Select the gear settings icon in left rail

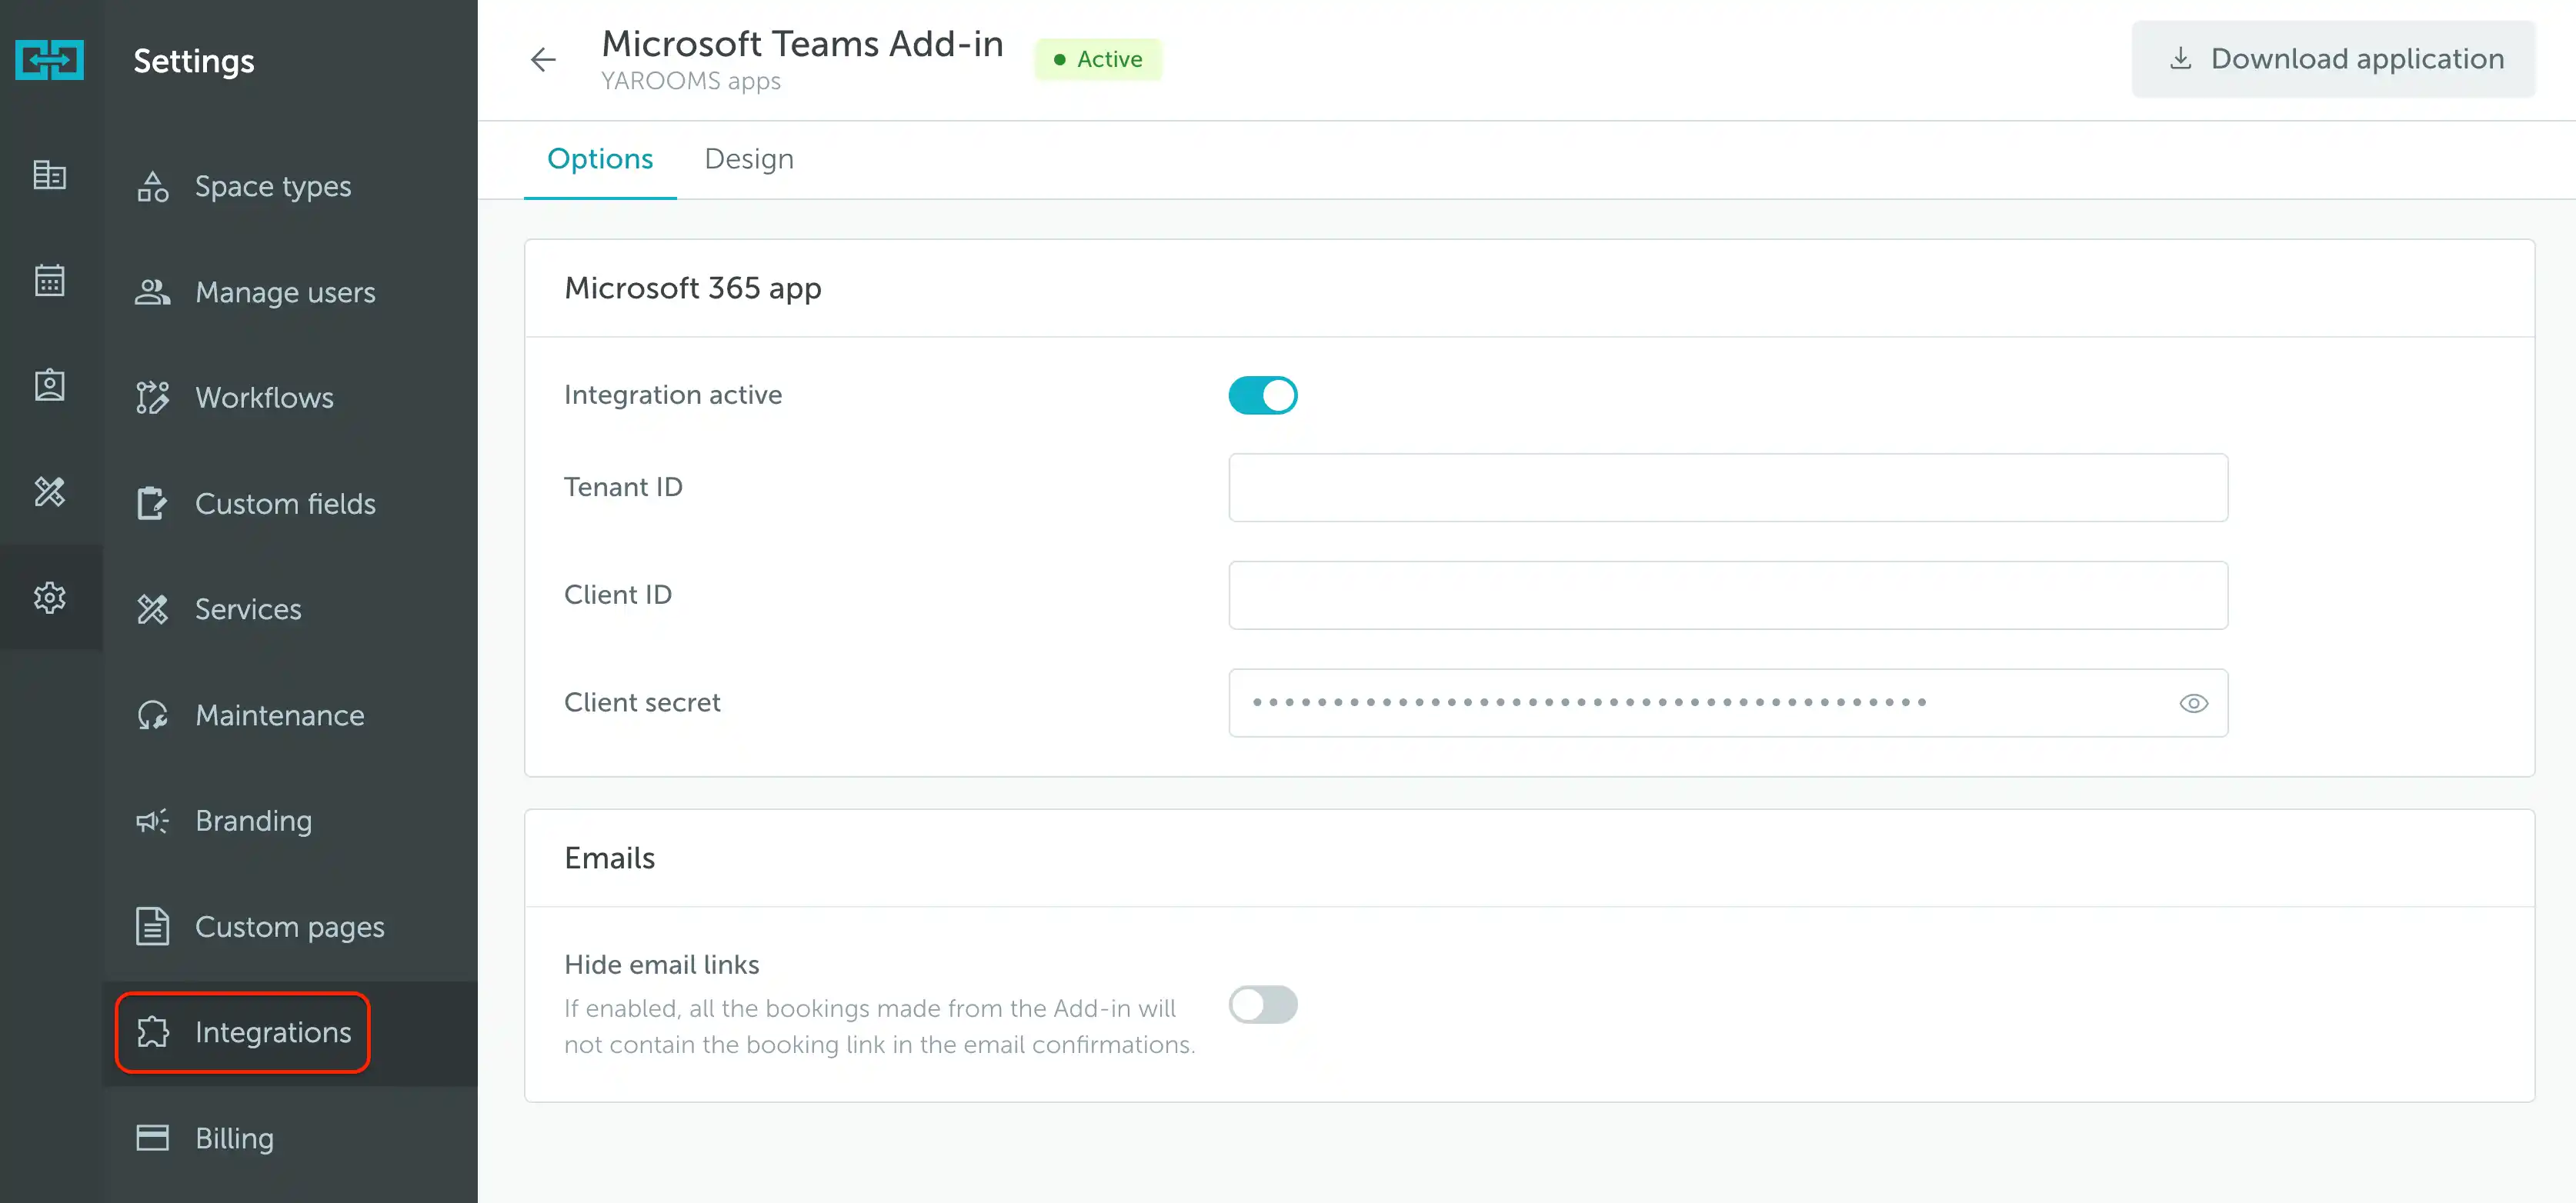pyautogui.click(x=49, y=597)
